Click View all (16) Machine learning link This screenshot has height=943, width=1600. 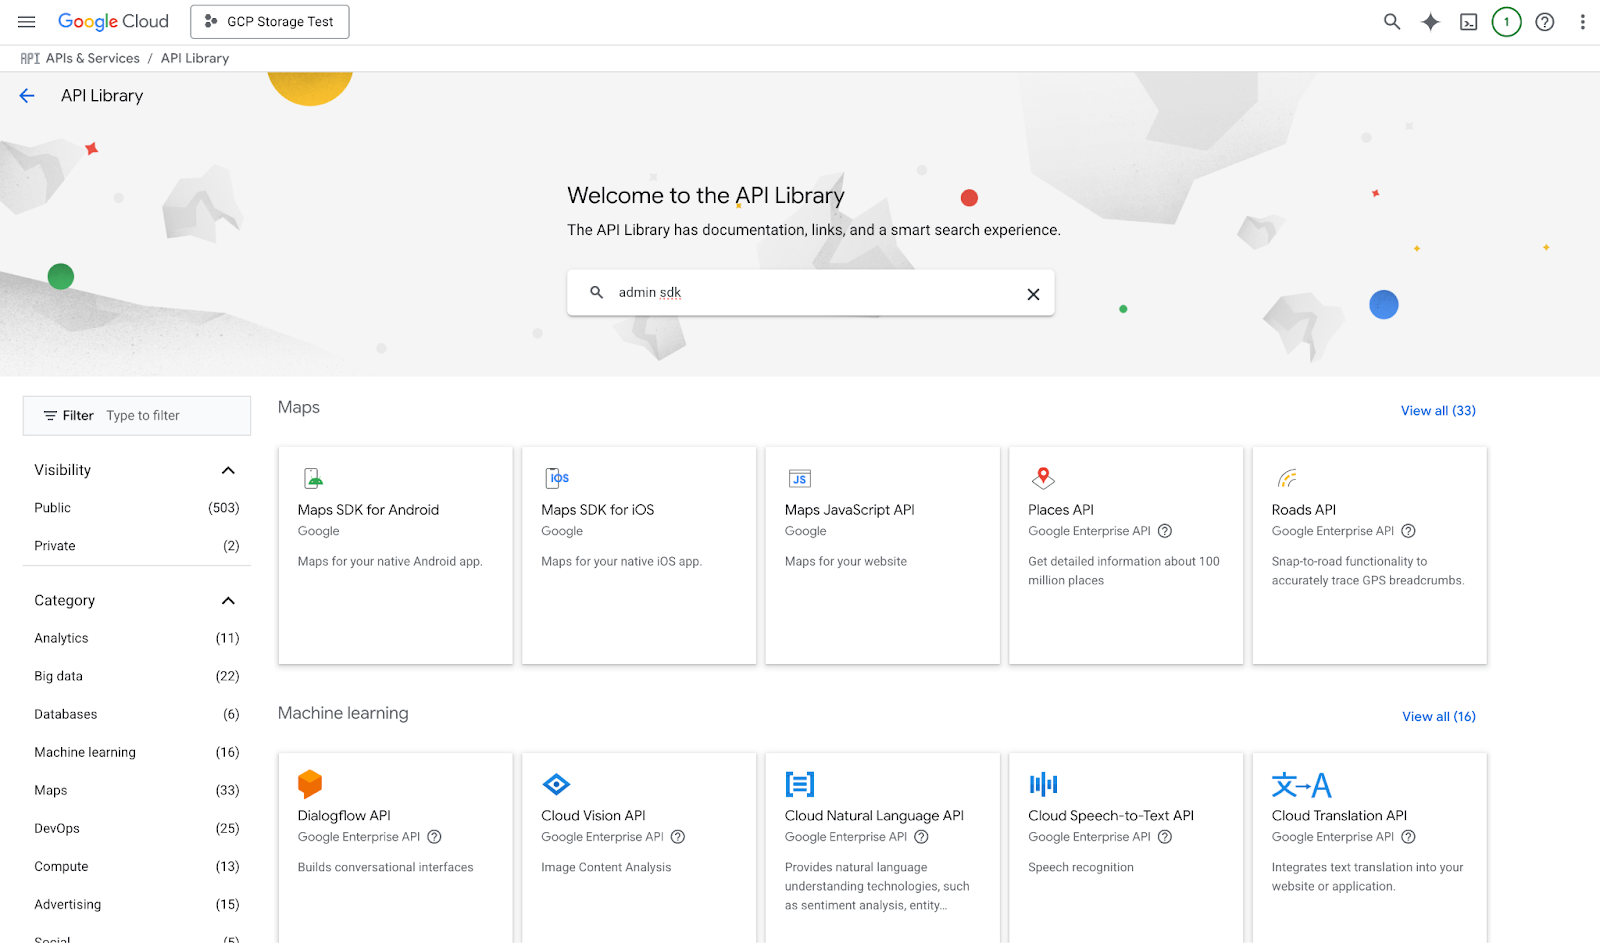coord(1438,717)
